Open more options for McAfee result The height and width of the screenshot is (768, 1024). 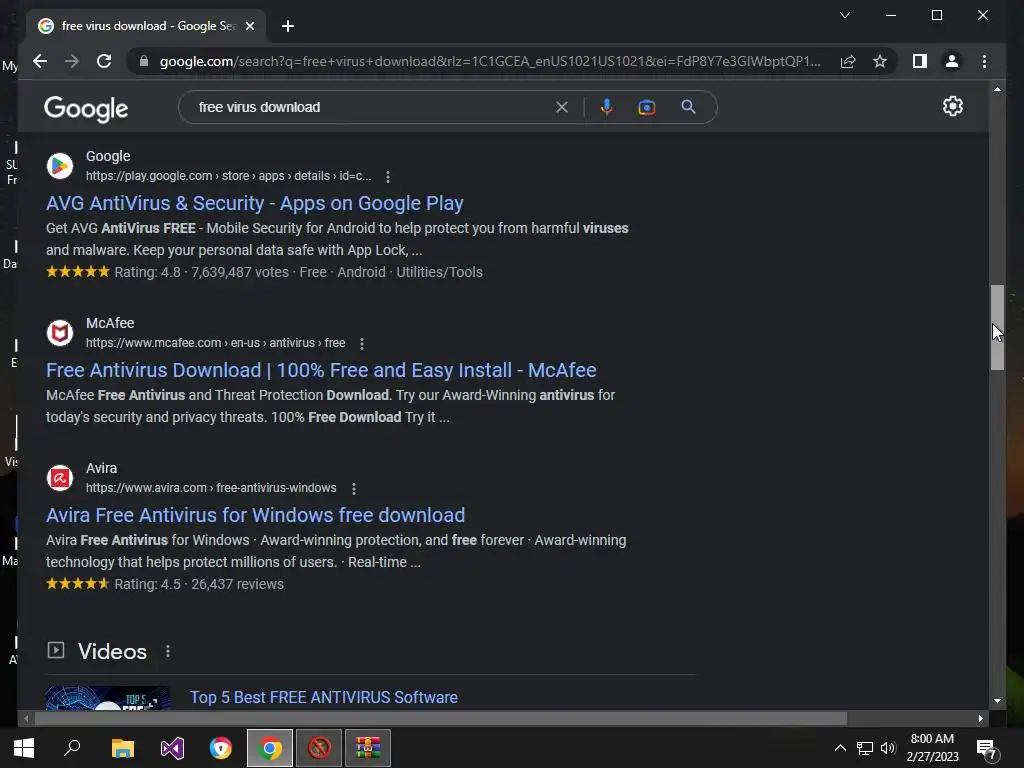click(x=362, y=344)
